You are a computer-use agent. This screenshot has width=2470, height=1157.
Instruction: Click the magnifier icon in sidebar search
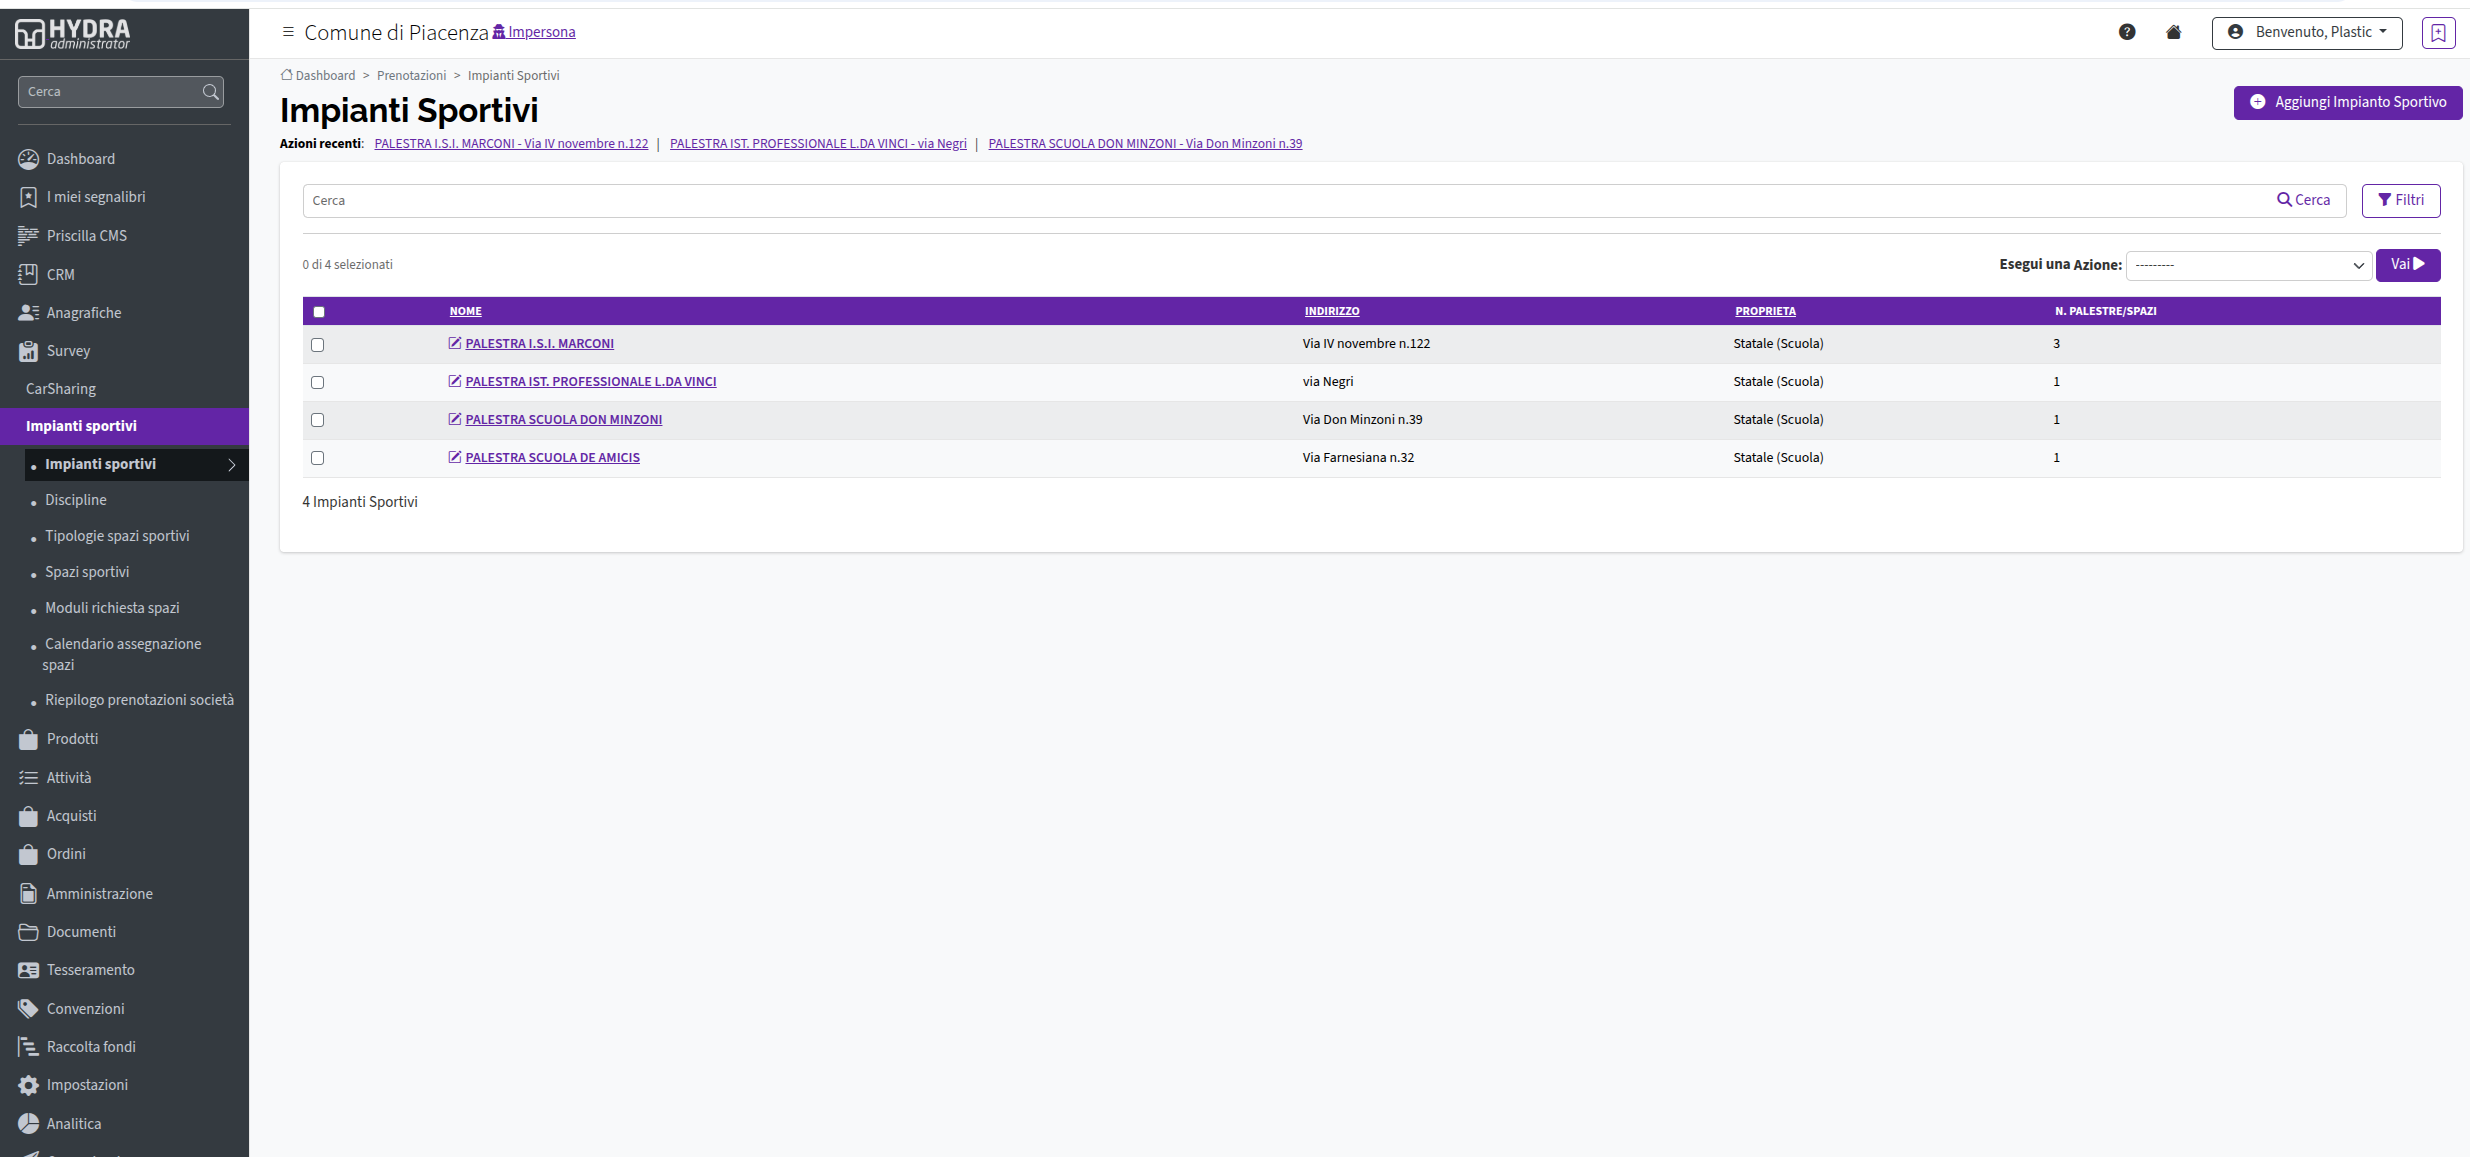(210, 92)
